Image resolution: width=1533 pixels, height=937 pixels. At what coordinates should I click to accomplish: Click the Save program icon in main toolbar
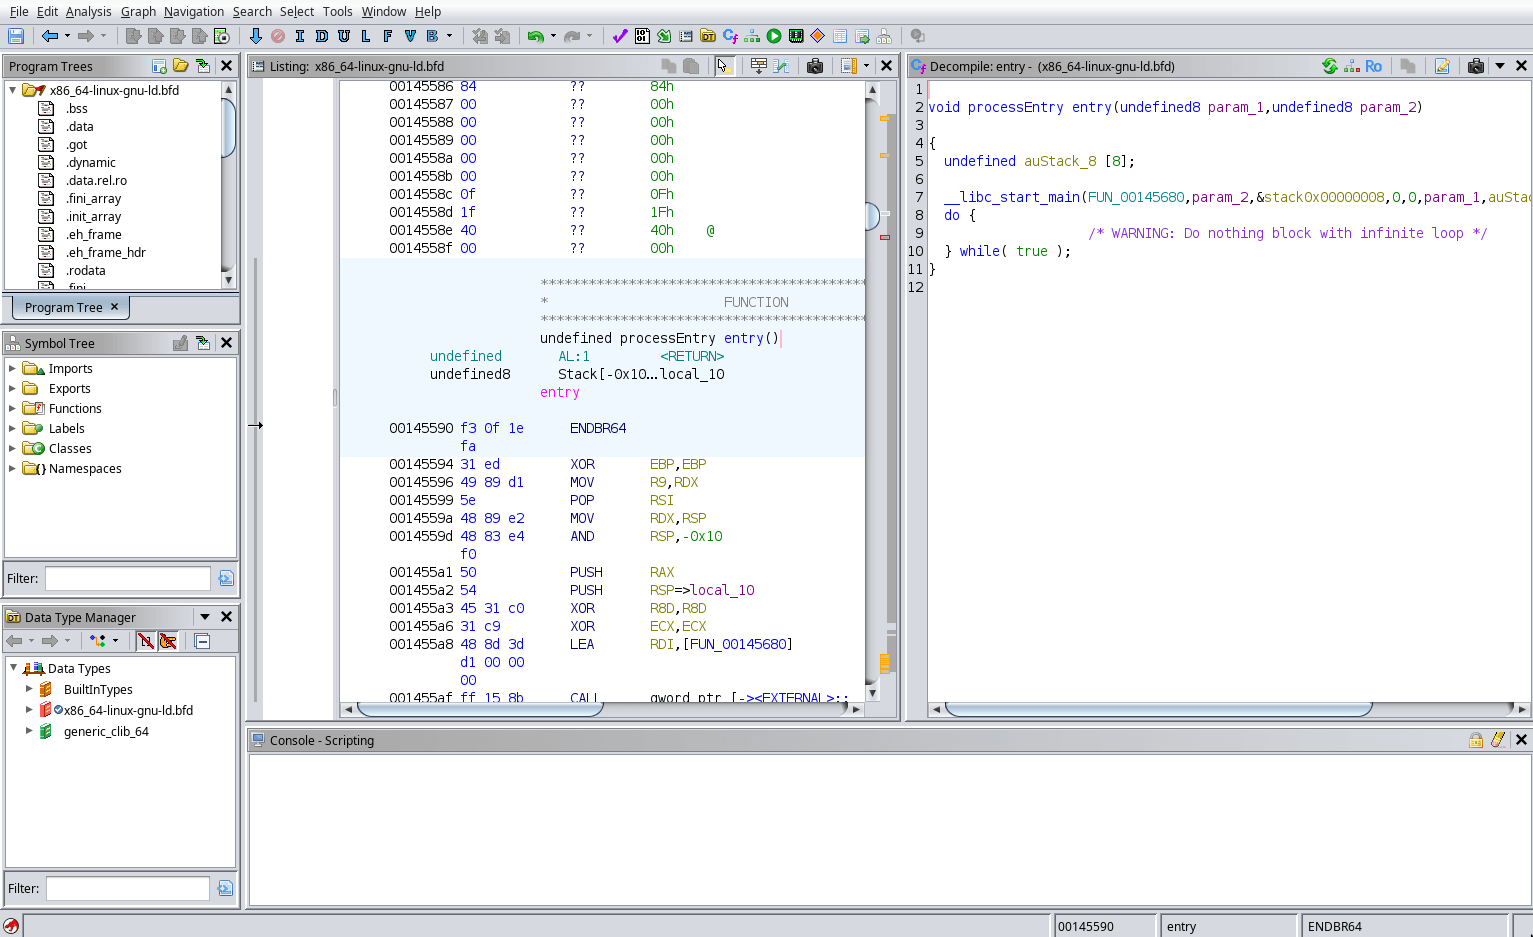16,36
